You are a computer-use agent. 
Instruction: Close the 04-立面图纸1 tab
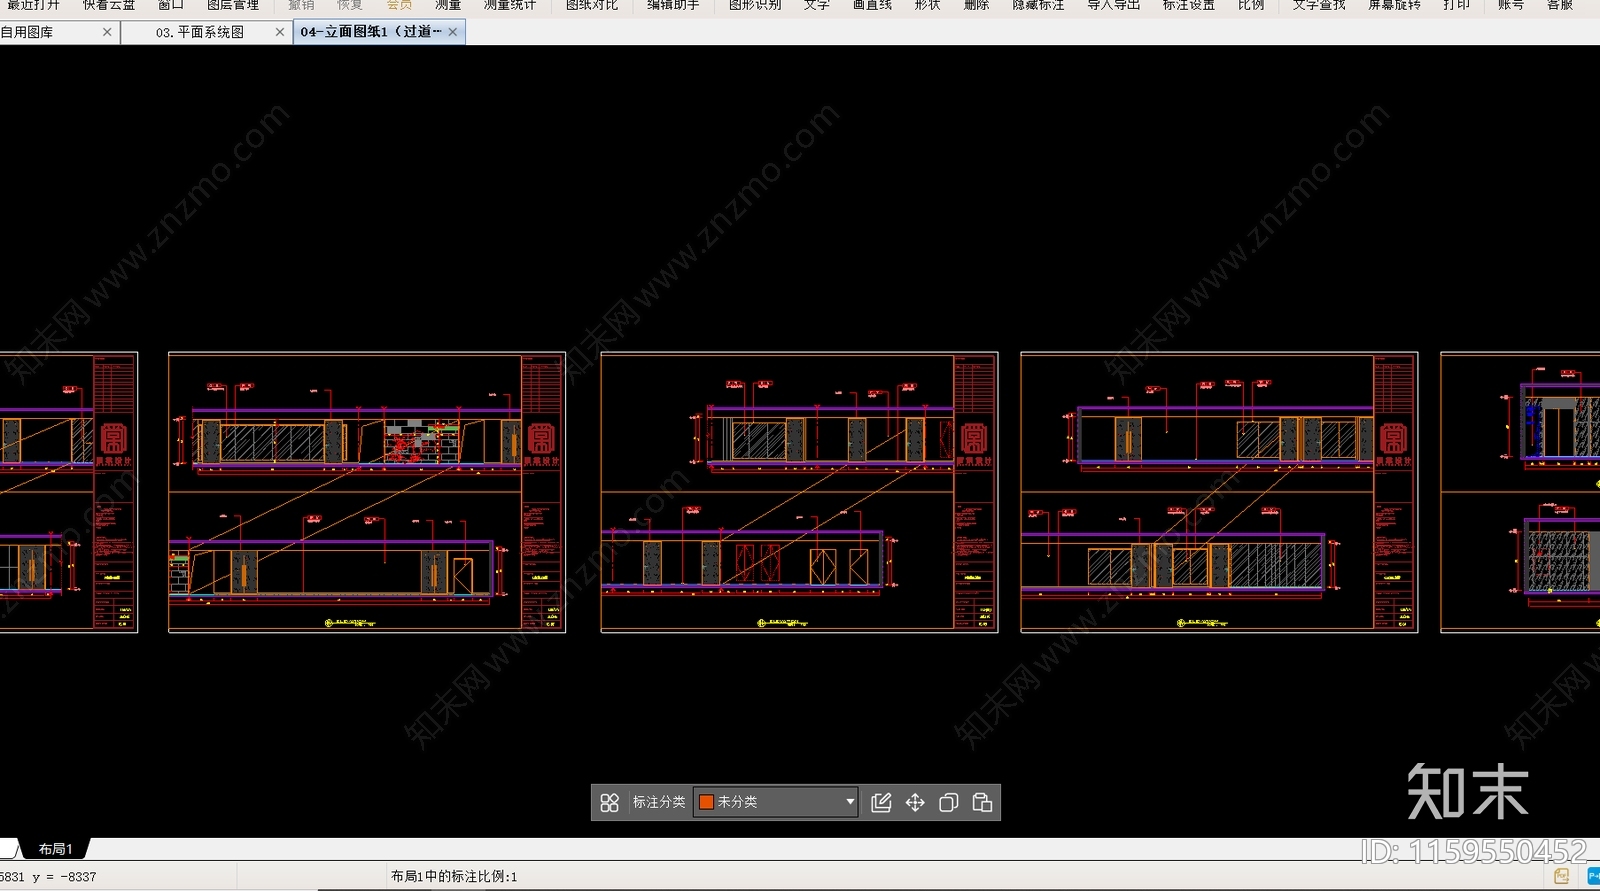453,32
